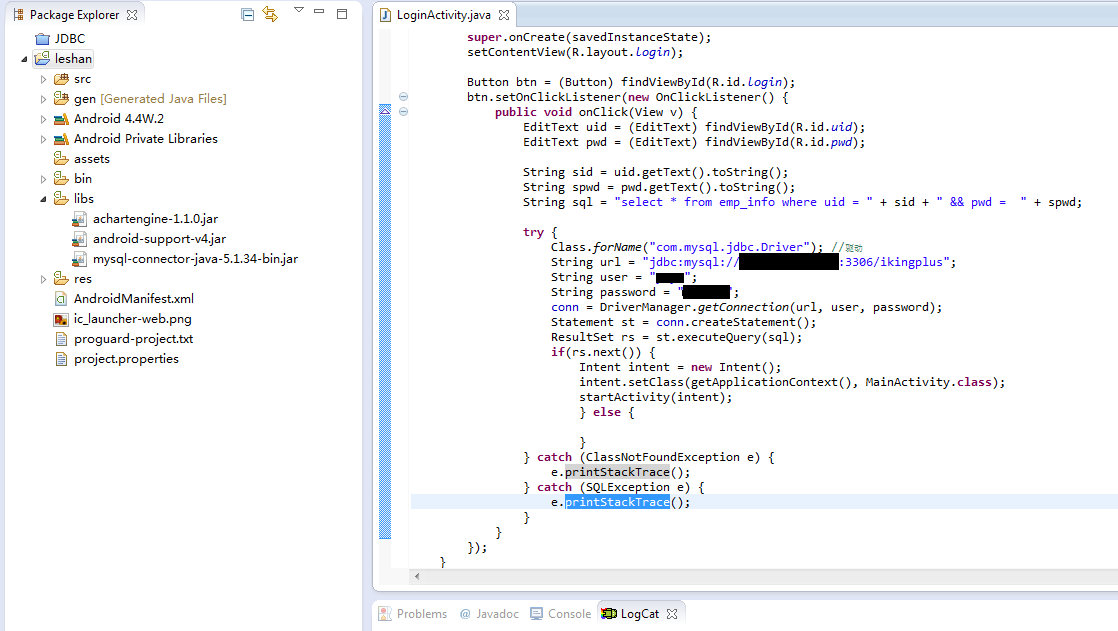This screenshot has height=631, width=1118.
Task: Collapse the setOnClickListener code fold
Action: 403,97
